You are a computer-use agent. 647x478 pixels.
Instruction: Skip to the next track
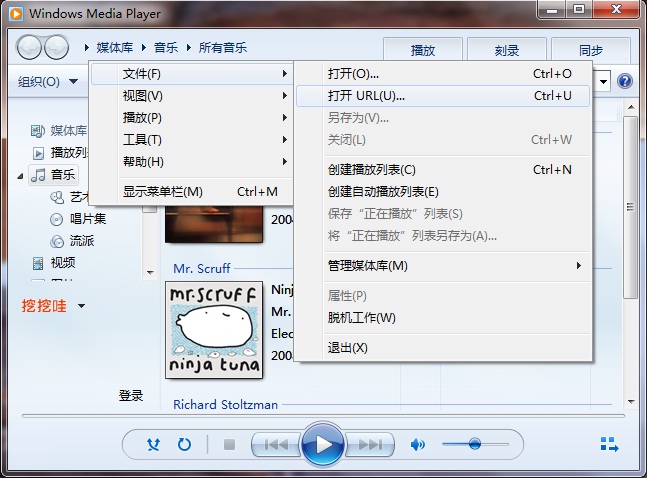tap(369, 444)
